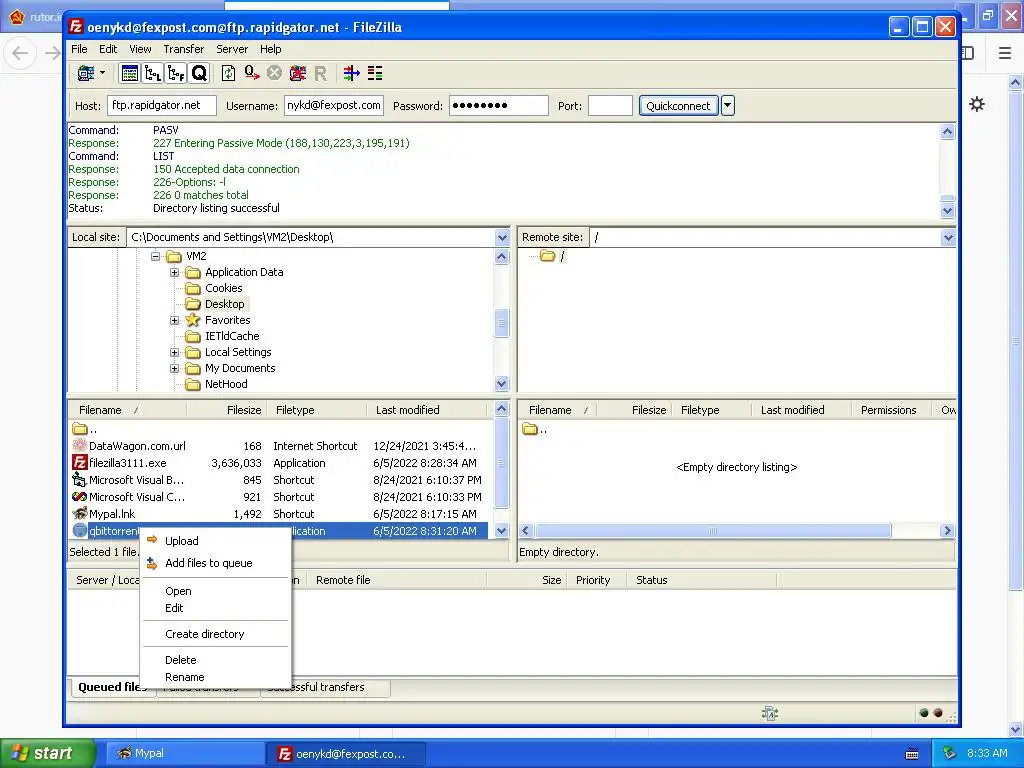The image size is (1024, 768).
Task: Click the Password input field
Action: [498, 106]
